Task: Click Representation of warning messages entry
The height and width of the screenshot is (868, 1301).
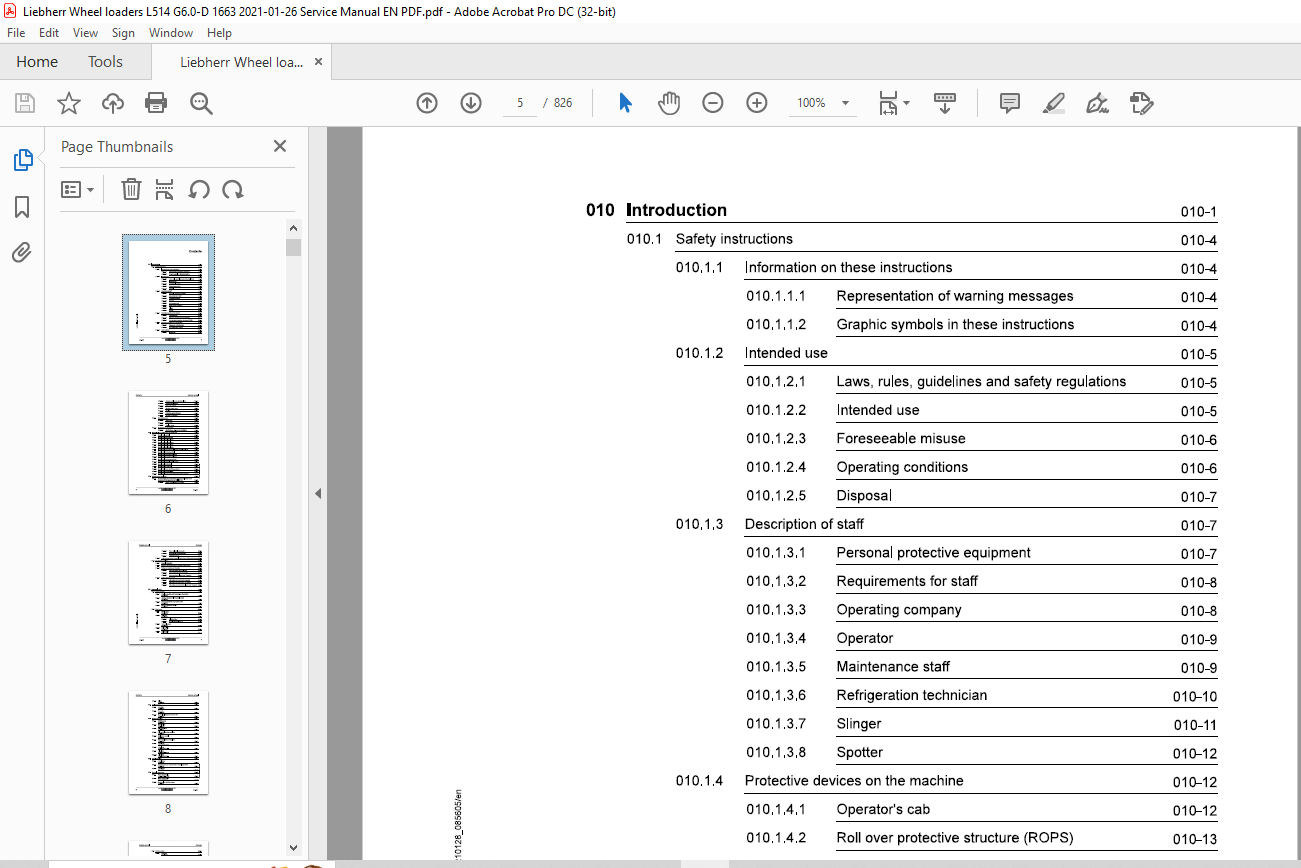Action: [955, 296]
